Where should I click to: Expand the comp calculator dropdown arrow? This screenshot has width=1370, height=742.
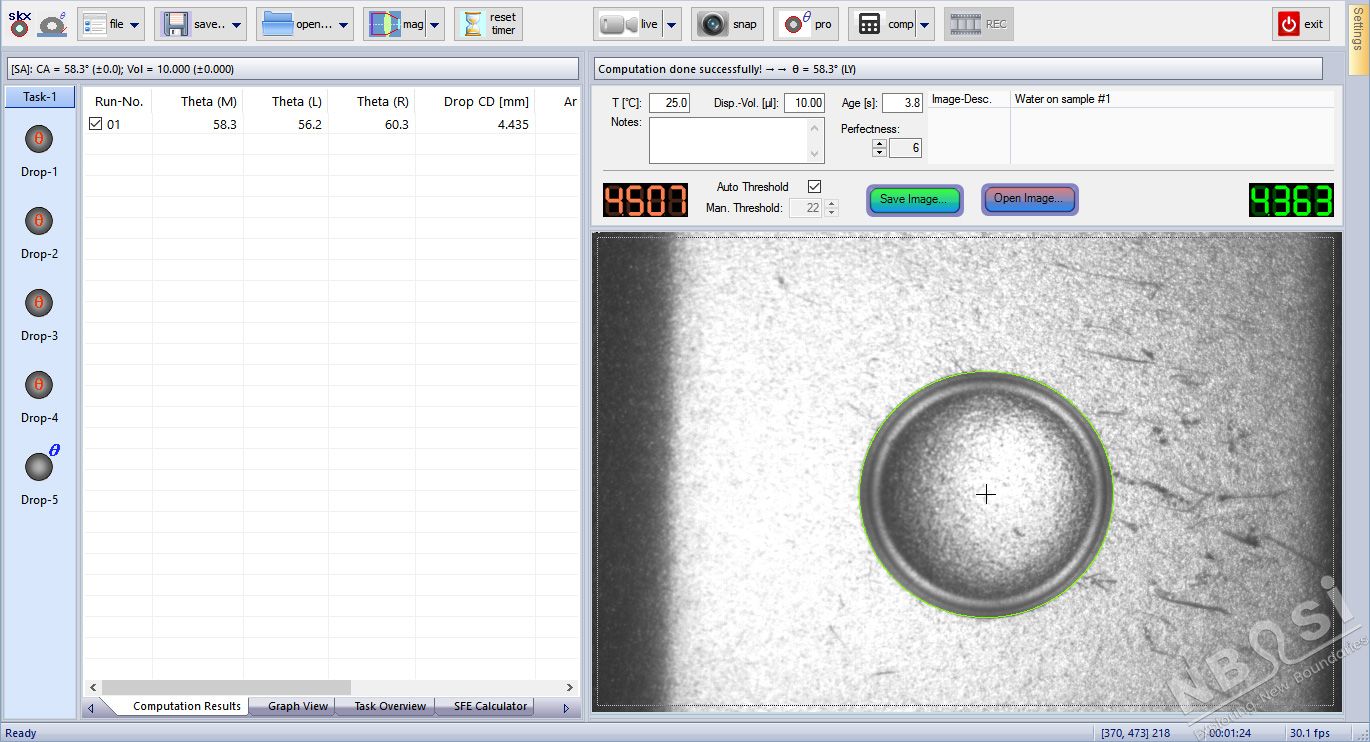(x=925, y=24)
